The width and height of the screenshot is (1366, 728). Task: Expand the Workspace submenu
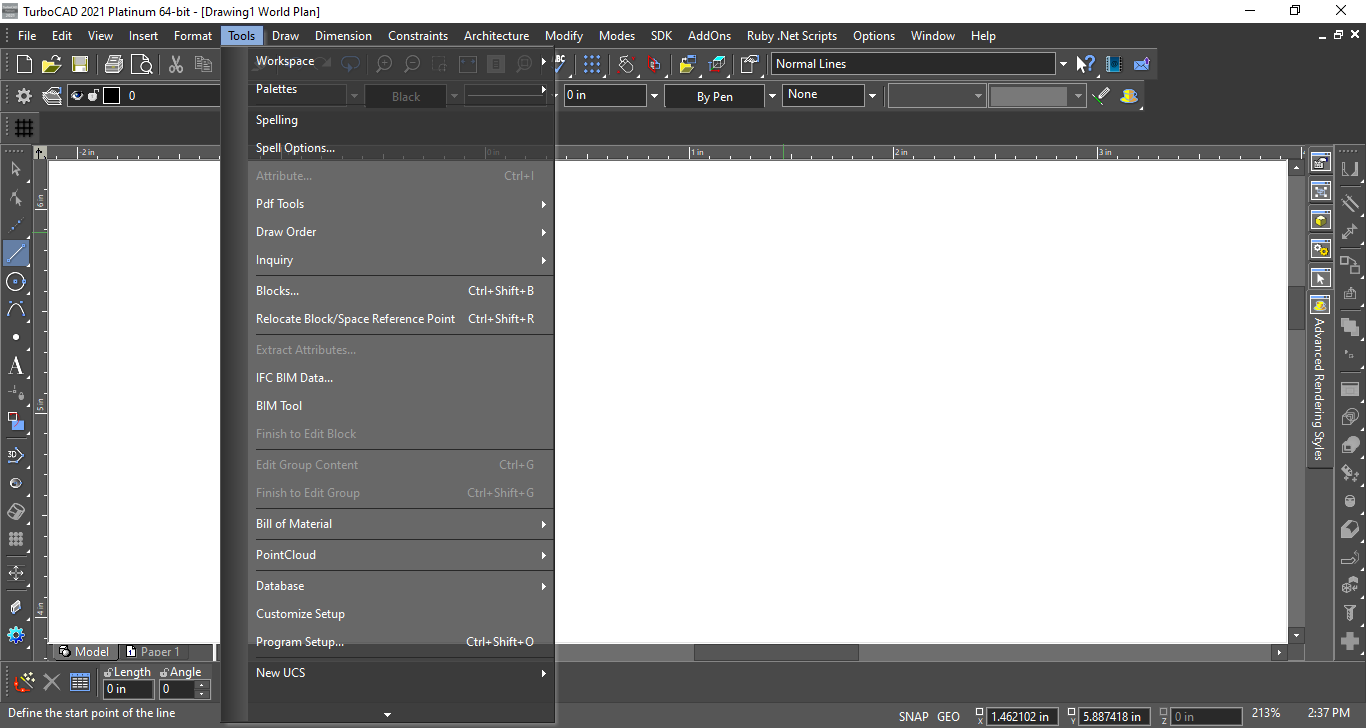pos(400,61)
